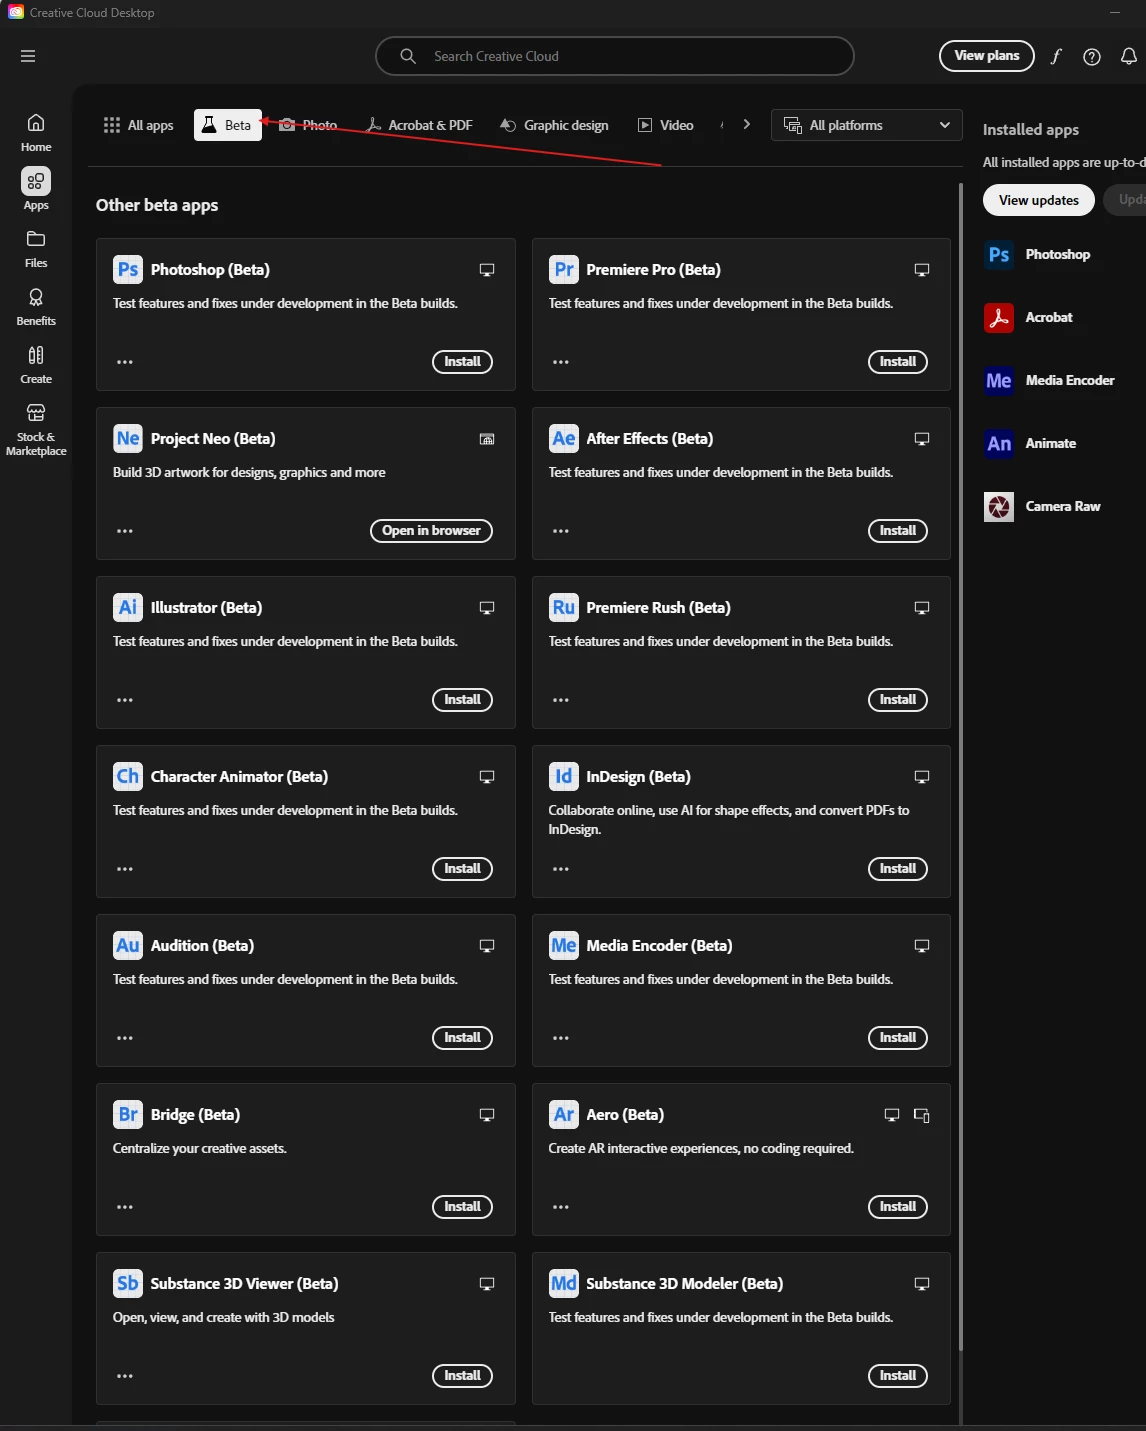This screenshot has width=1146, height=1431.
Task: Click the Search Creative Cloud field
Action: pyautogui.click(x=615, y=56)
